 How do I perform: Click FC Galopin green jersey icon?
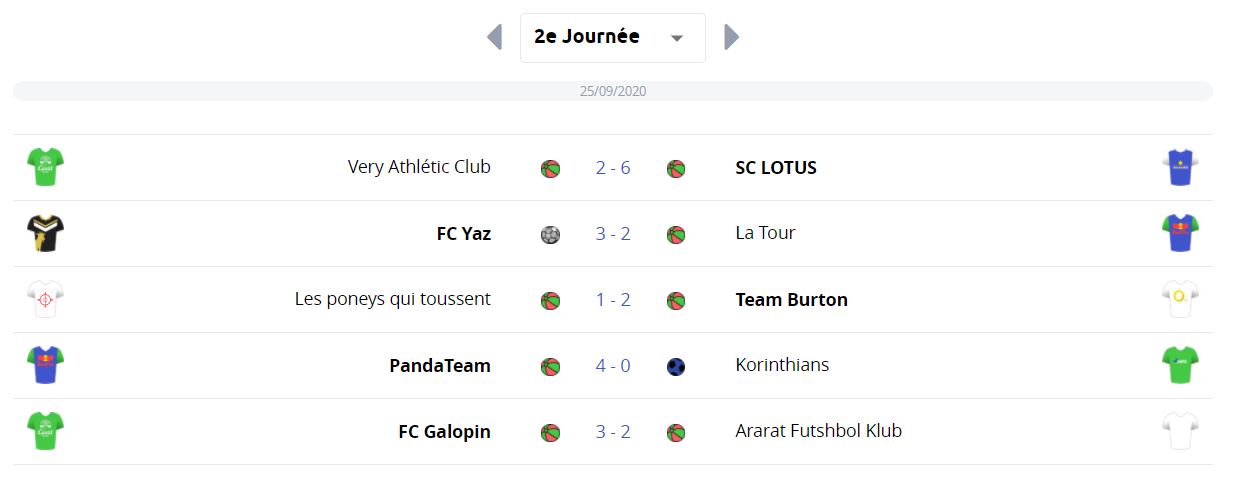tap(45, 431)
